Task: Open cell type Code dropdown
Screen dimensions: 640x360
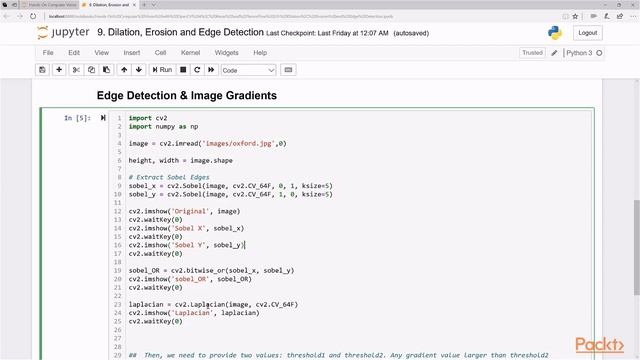Action: pos(248,70)
